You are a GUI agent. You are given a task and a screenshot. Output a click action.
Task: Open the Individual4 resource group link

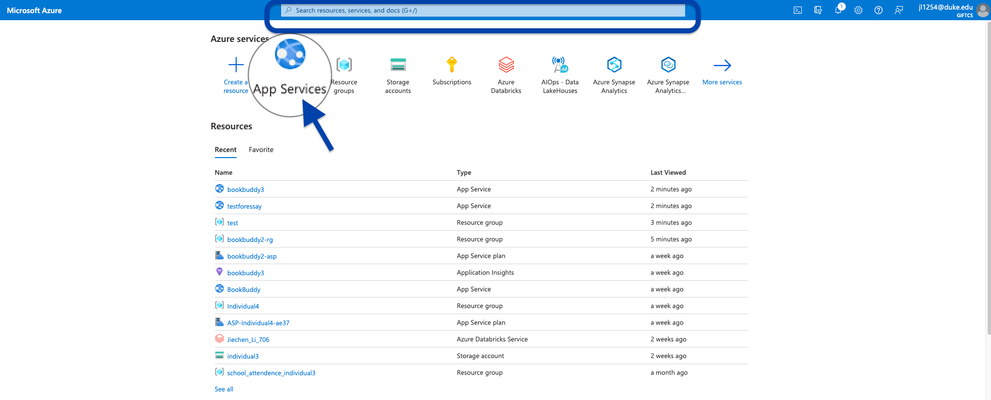(x=243, y=306)
